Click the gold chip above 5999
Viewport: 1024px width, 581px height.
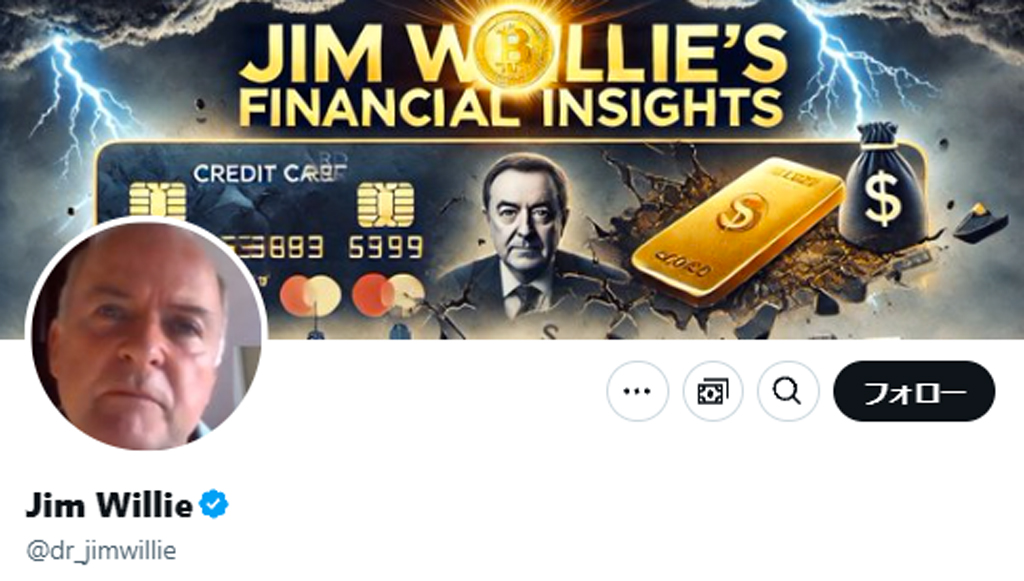[x=385, y=204]
